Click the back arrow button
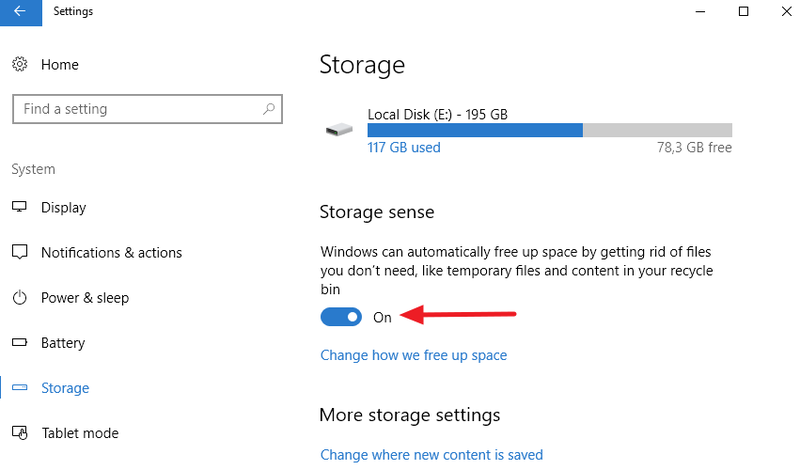This screenshot has height=470, width=800. point(20,12)
